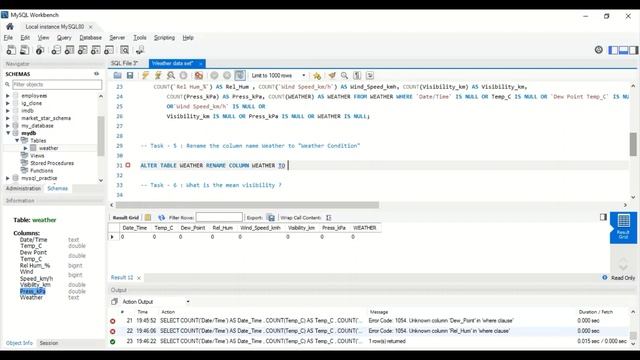
Task: Toggle Wrap Cell Content icon
Action: [329, 218]
